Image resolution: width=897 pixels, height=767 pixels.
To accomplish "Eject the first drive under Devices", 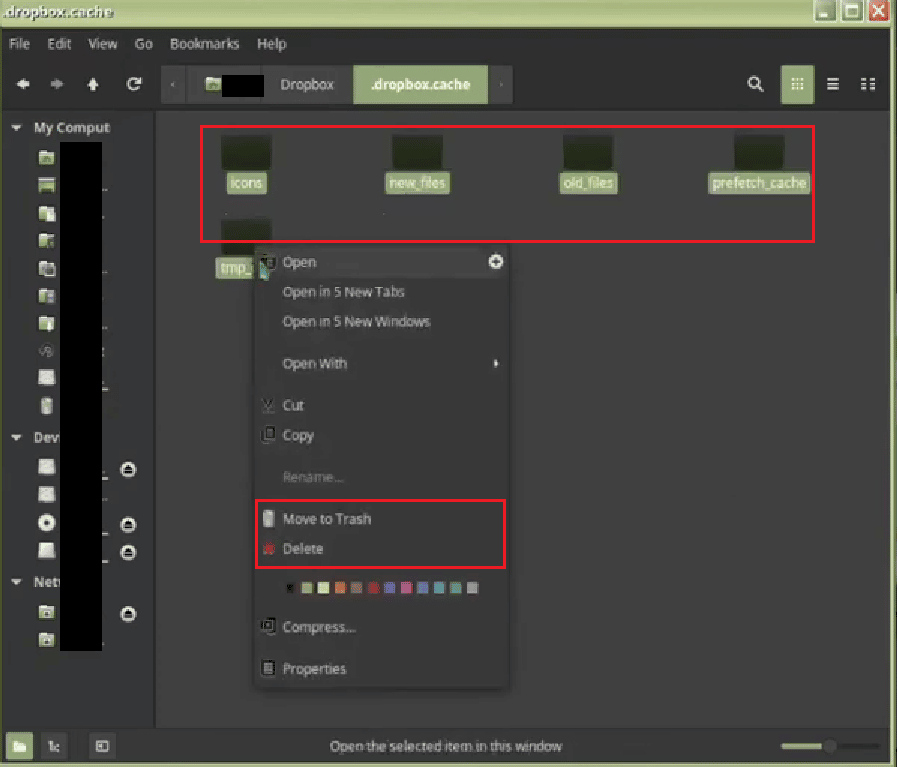I will 128,470.
